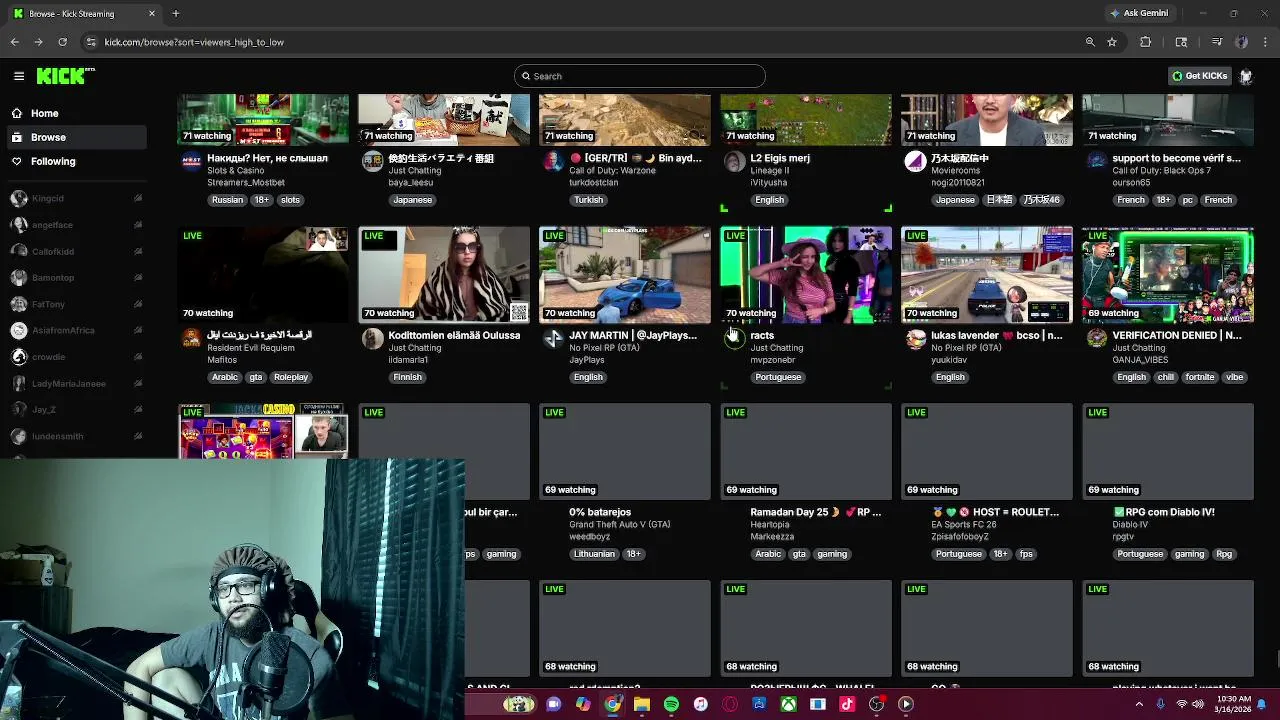
Task: Open No Pixel RP category under JayPlays
Action: tap(604, 348)
